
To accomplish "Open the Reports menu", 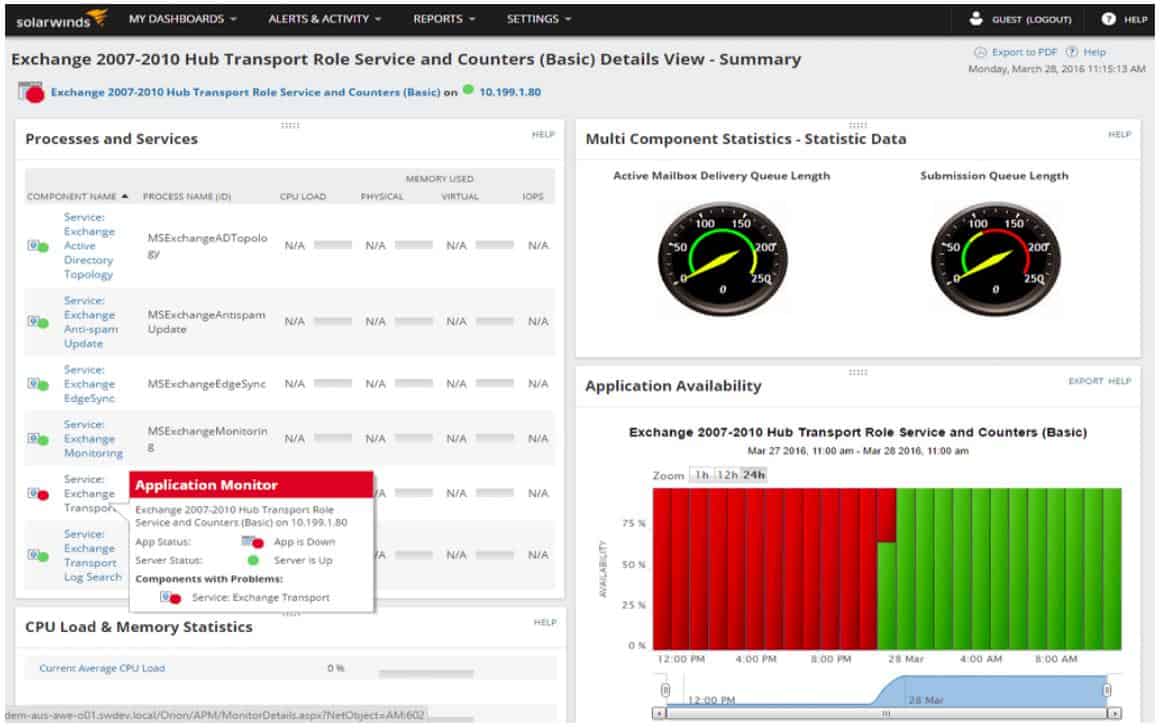I will (x=444, y=18).
